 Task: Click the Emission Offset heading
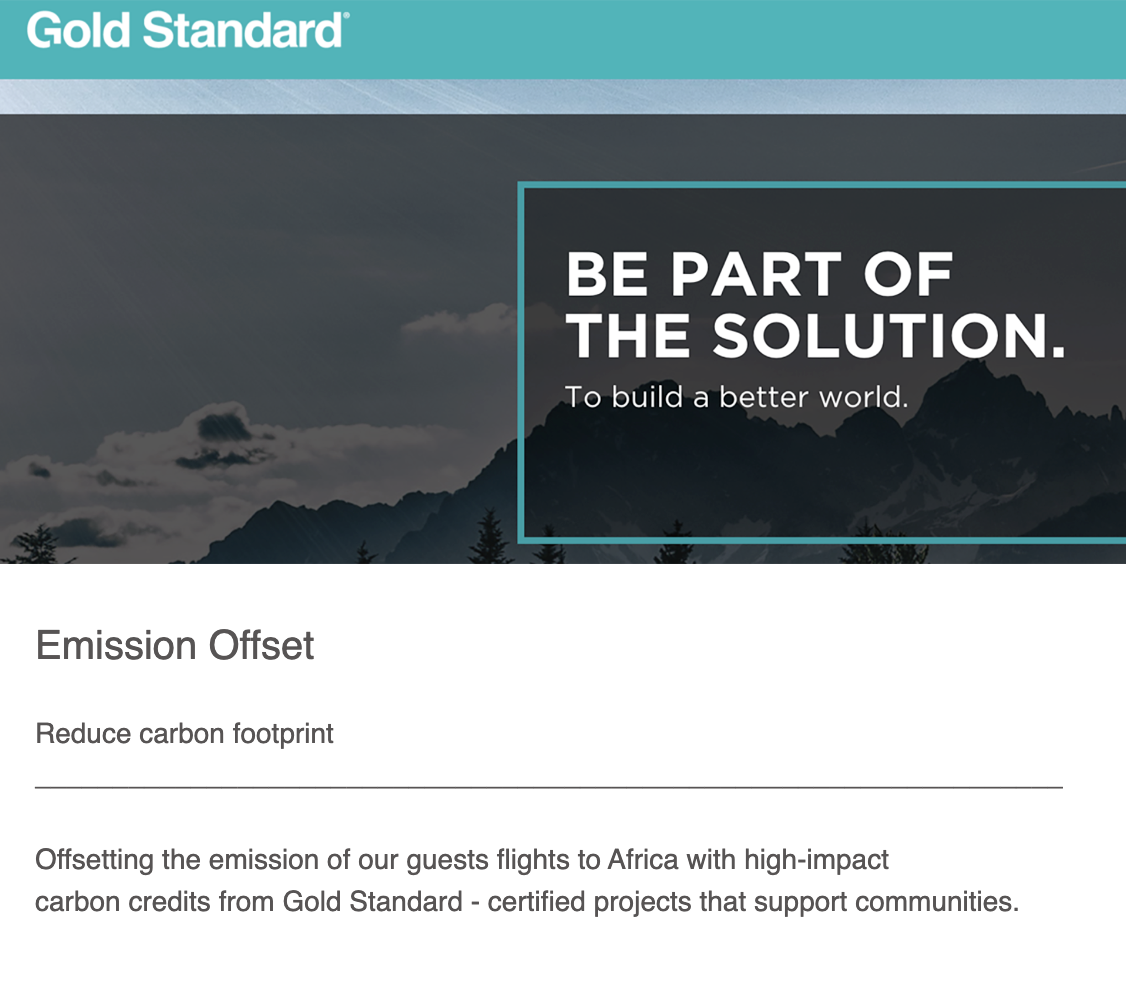175,645
